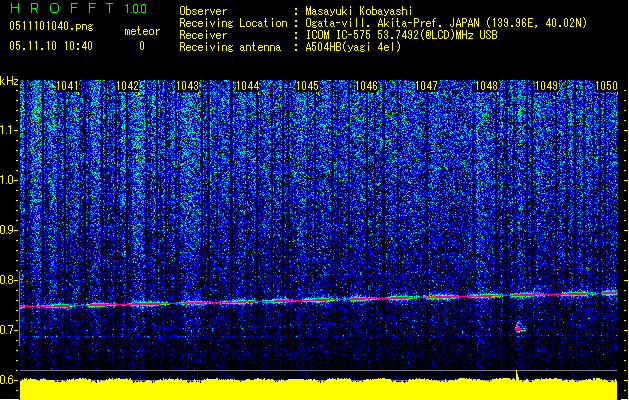The image size is (629, 400).
Task: Click the HROFFT 1.0.0 title text
Action: (x=79, y=8)
